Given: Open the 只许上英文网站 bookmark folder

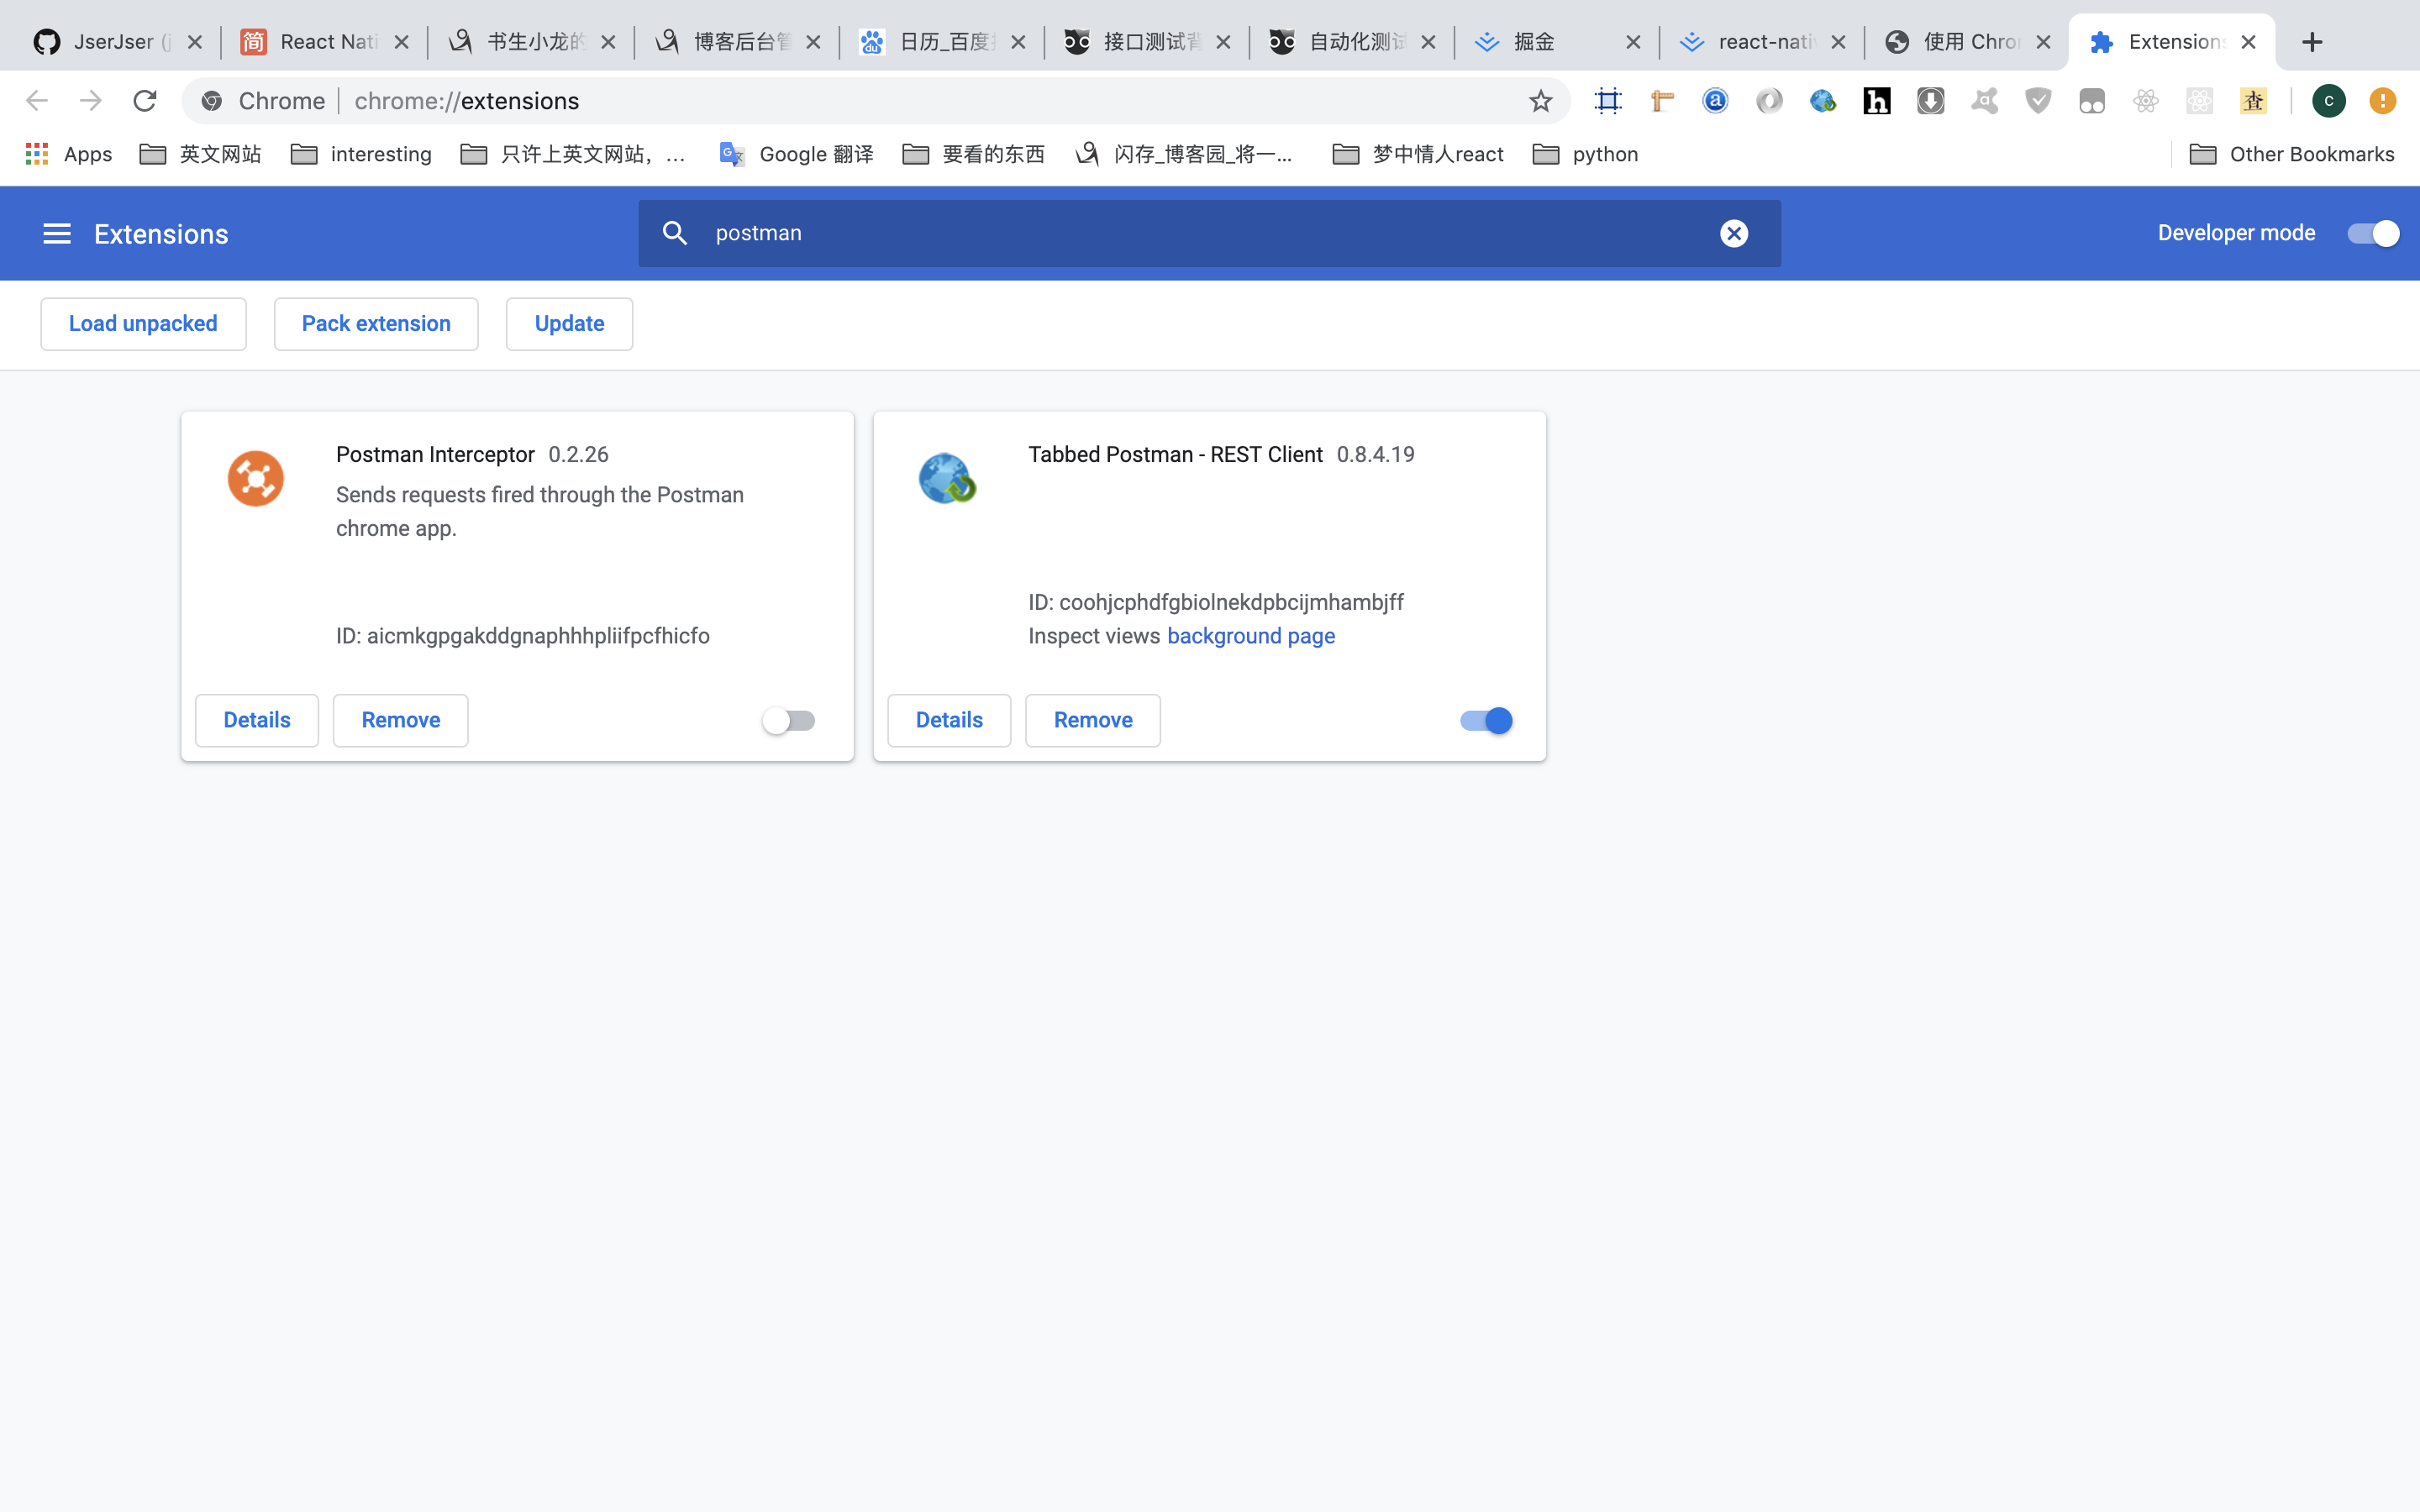Looking at the screenshot, I should (x=574, y=154).
